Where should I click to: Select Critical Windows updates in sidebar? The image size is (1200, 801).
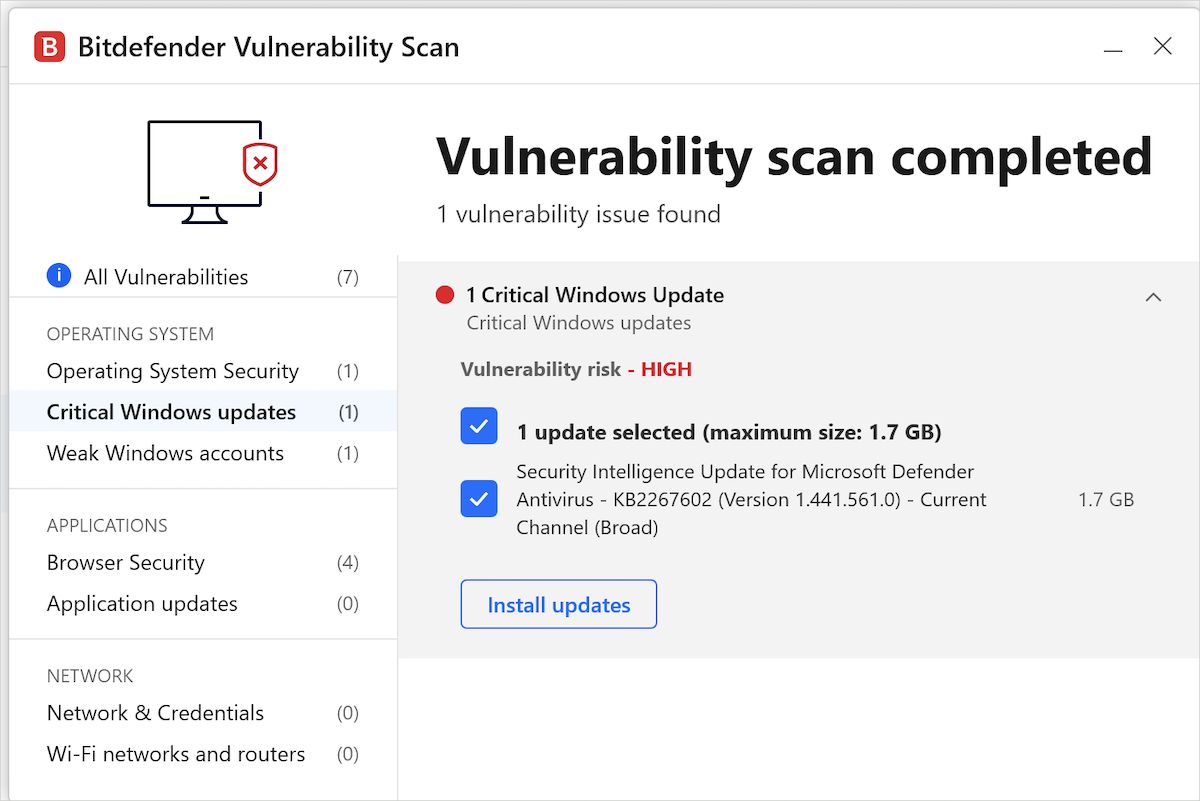(172, 412)
